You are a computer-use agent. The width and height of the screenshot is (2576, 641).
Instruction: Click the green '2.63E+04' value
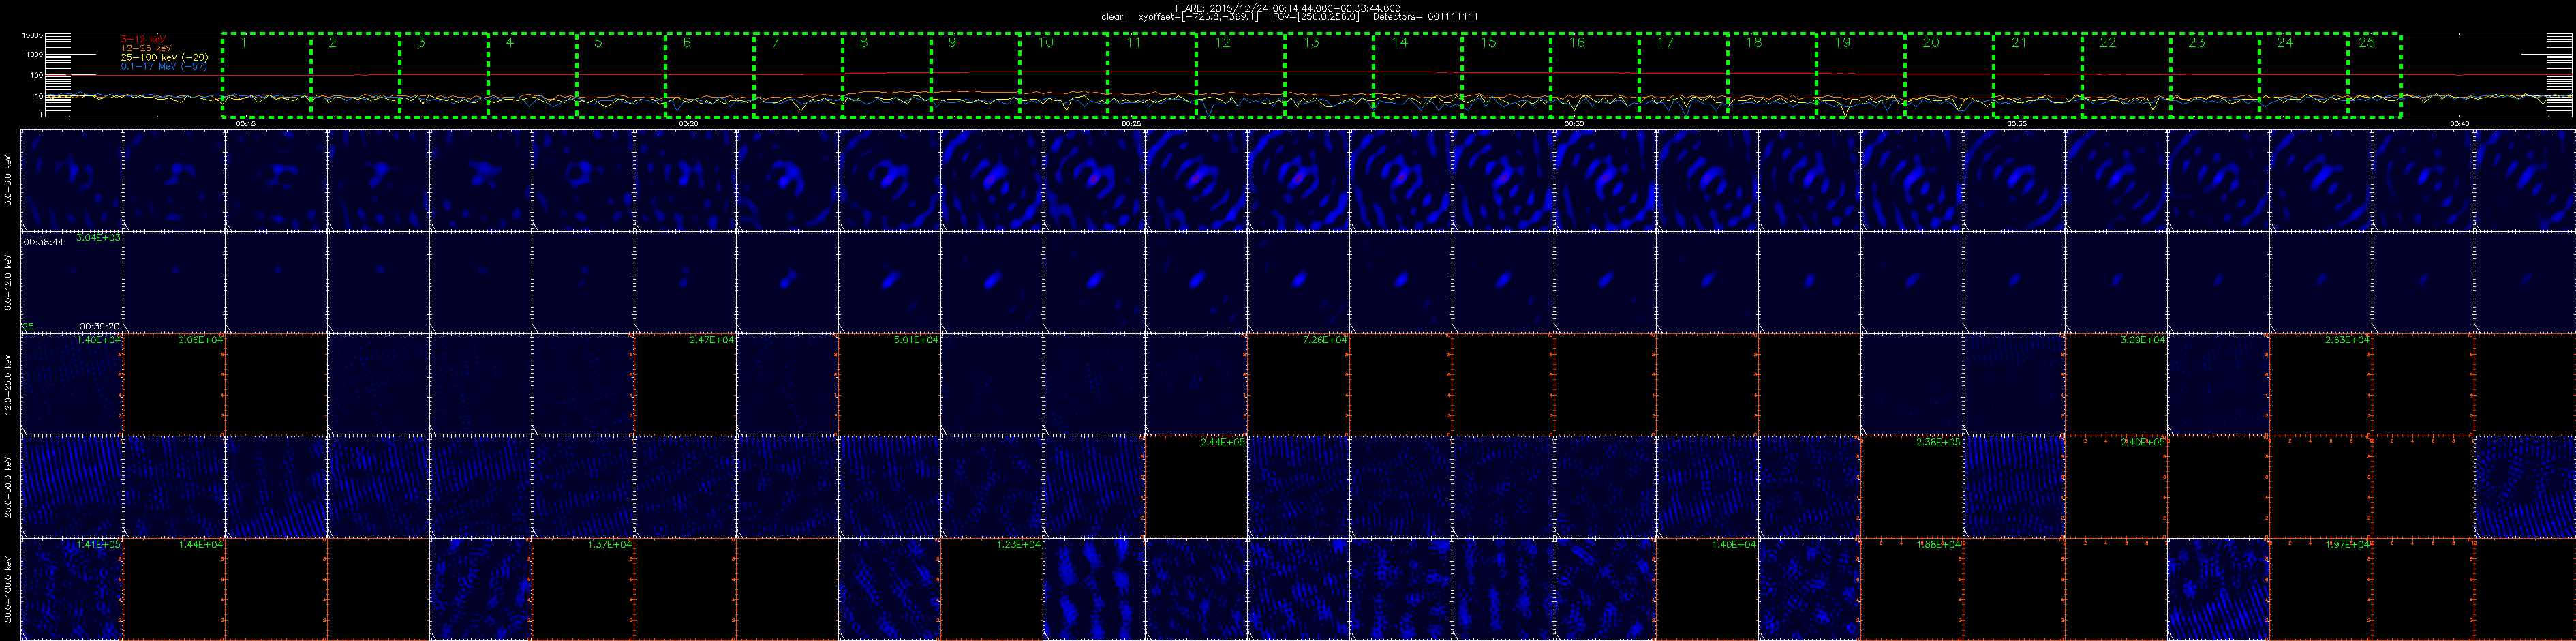pos(2348,340)
